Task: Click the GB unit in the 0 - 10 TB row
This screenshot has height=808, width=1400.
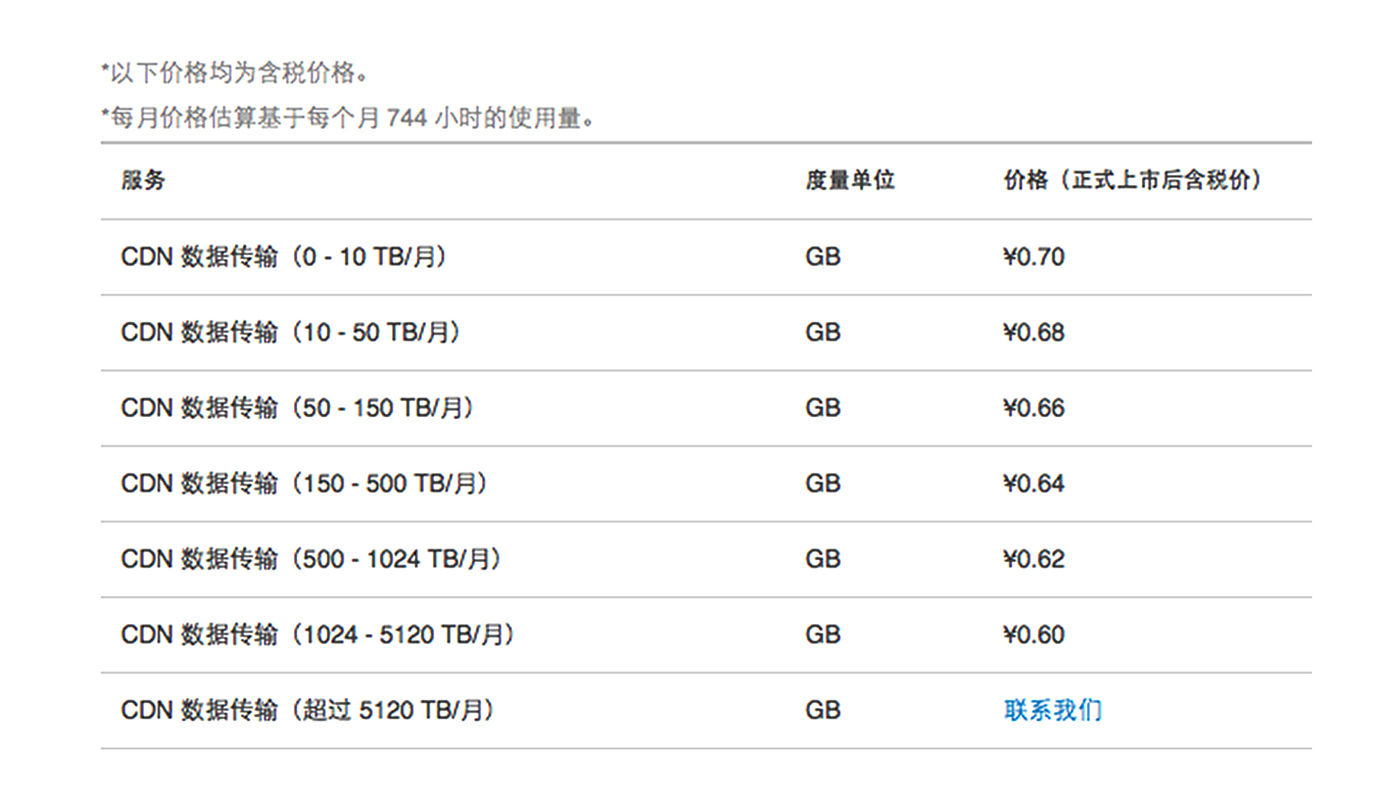Action: point(822,257)
